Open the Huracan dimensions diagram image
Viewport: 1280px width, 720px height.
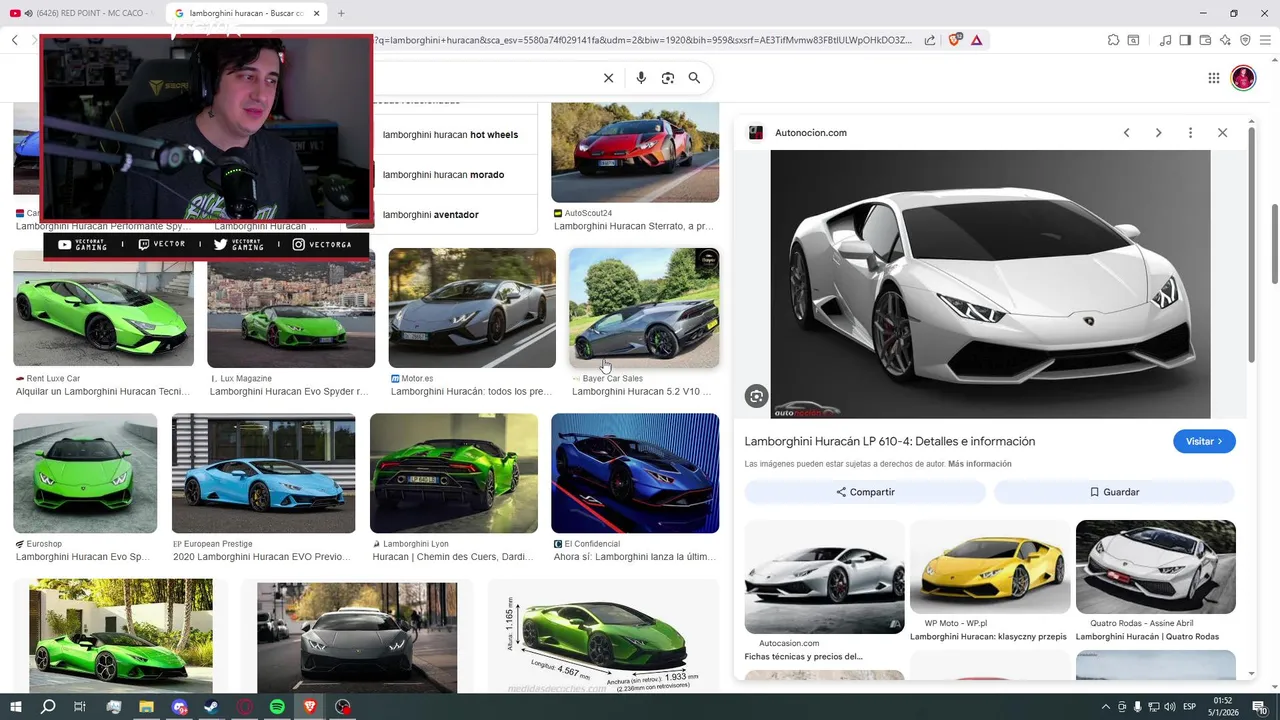click(x=603, y=636)
